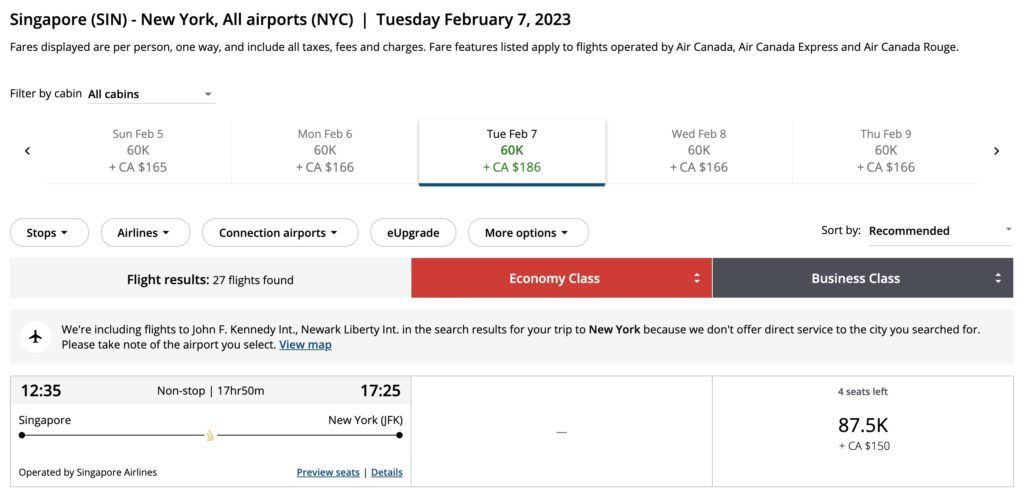1024x492 pixels.
Task: Toggle the eUpgrade filter
Action: point(413,233)
